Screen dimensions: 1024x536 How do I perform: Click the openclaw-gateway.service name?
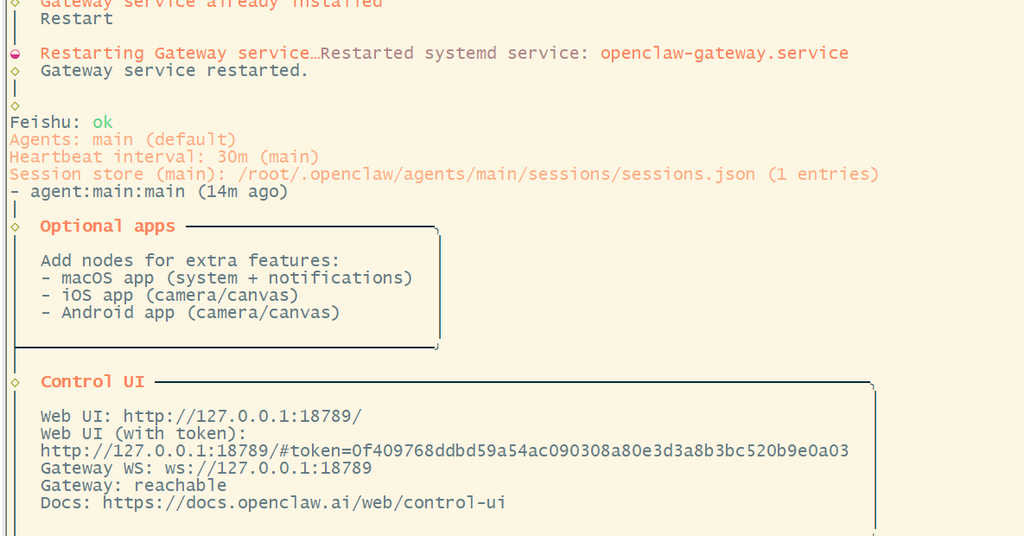724,53
